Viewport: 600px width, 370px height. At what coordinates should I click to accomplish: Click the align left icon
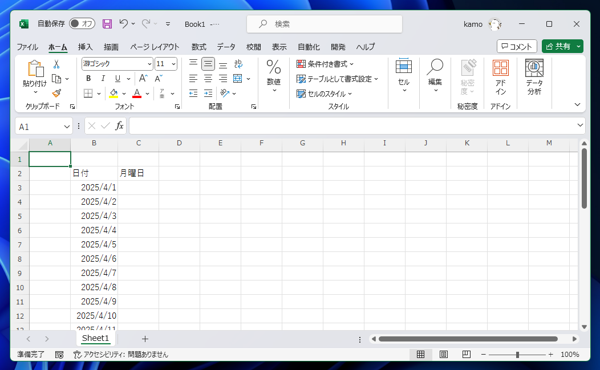(x=193, y=78)
